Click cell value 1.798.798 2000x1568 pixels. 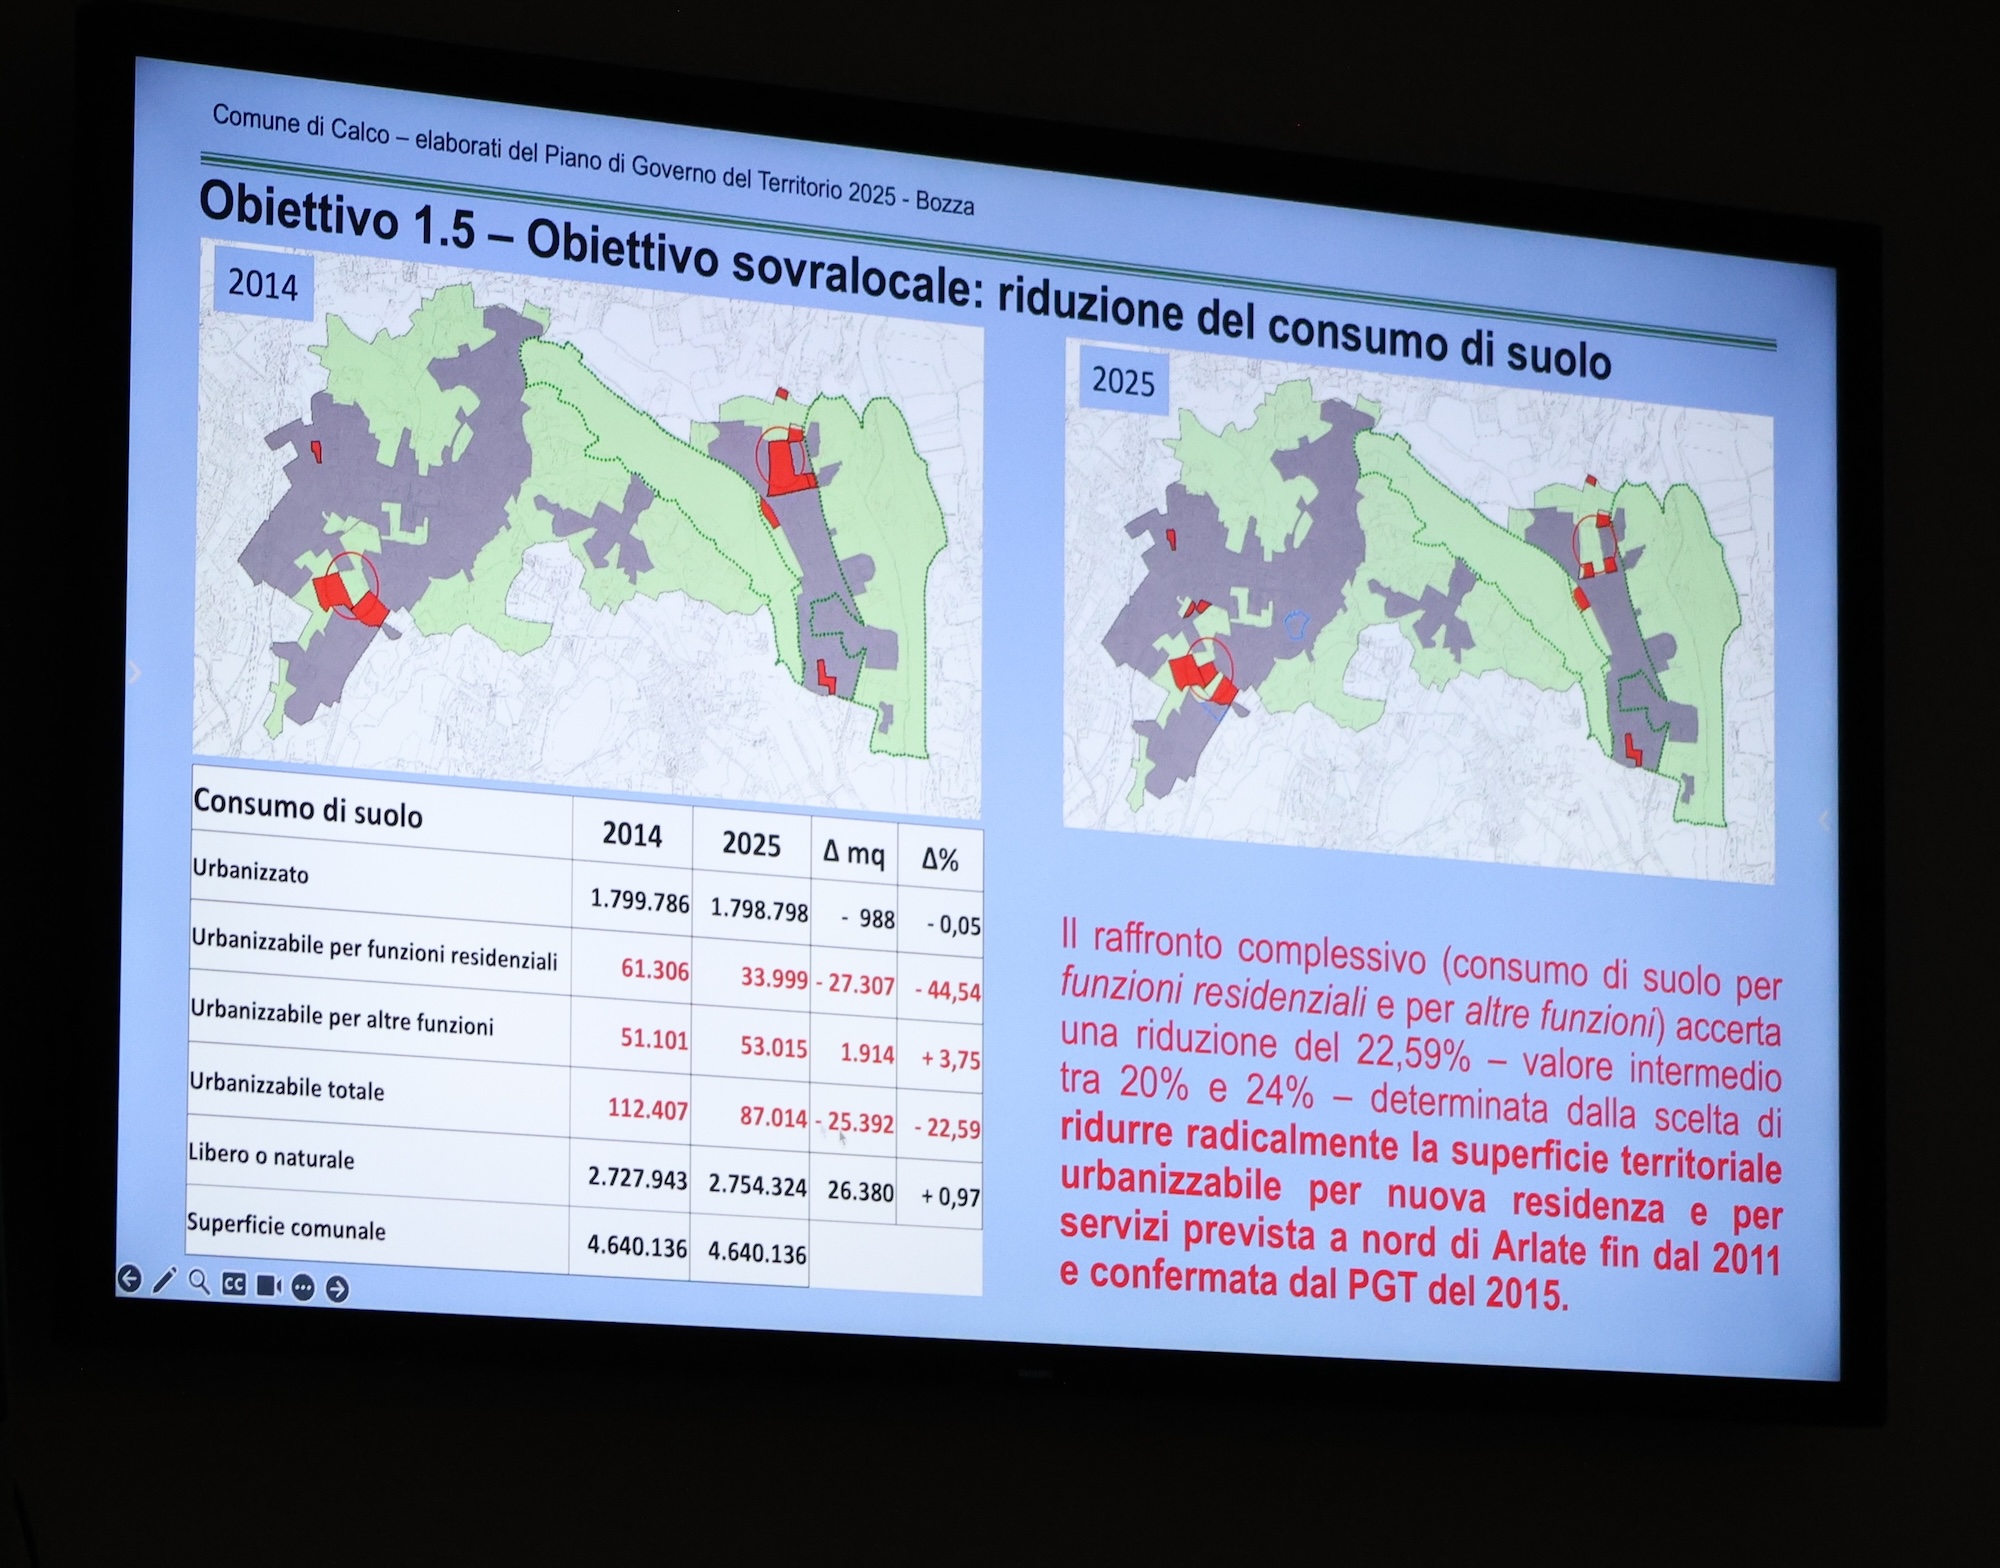click(759, 910)
